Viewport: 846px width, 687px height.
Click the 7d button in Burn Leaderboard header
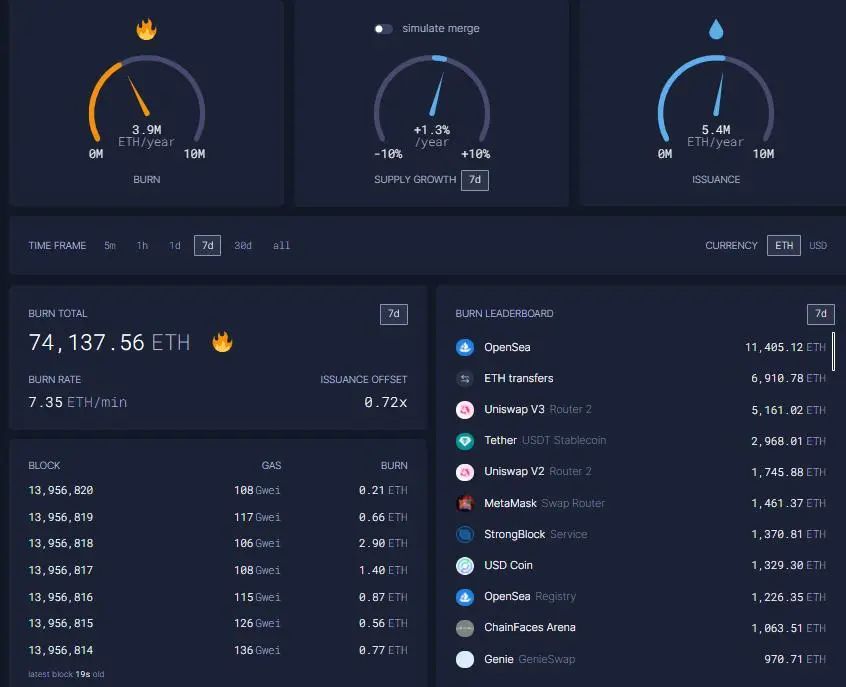coord(821,314)
